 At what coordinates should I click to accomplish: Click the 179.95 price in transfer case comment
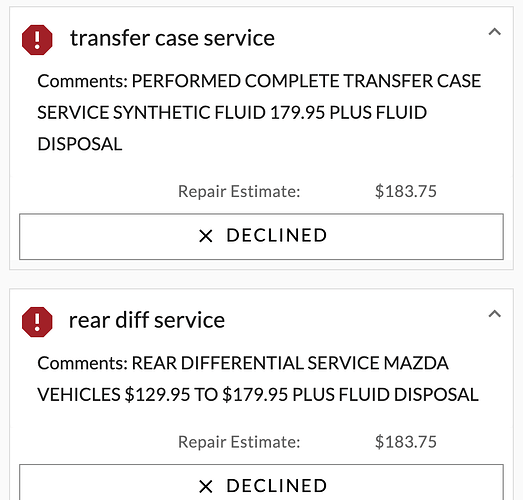click(298, 113)
